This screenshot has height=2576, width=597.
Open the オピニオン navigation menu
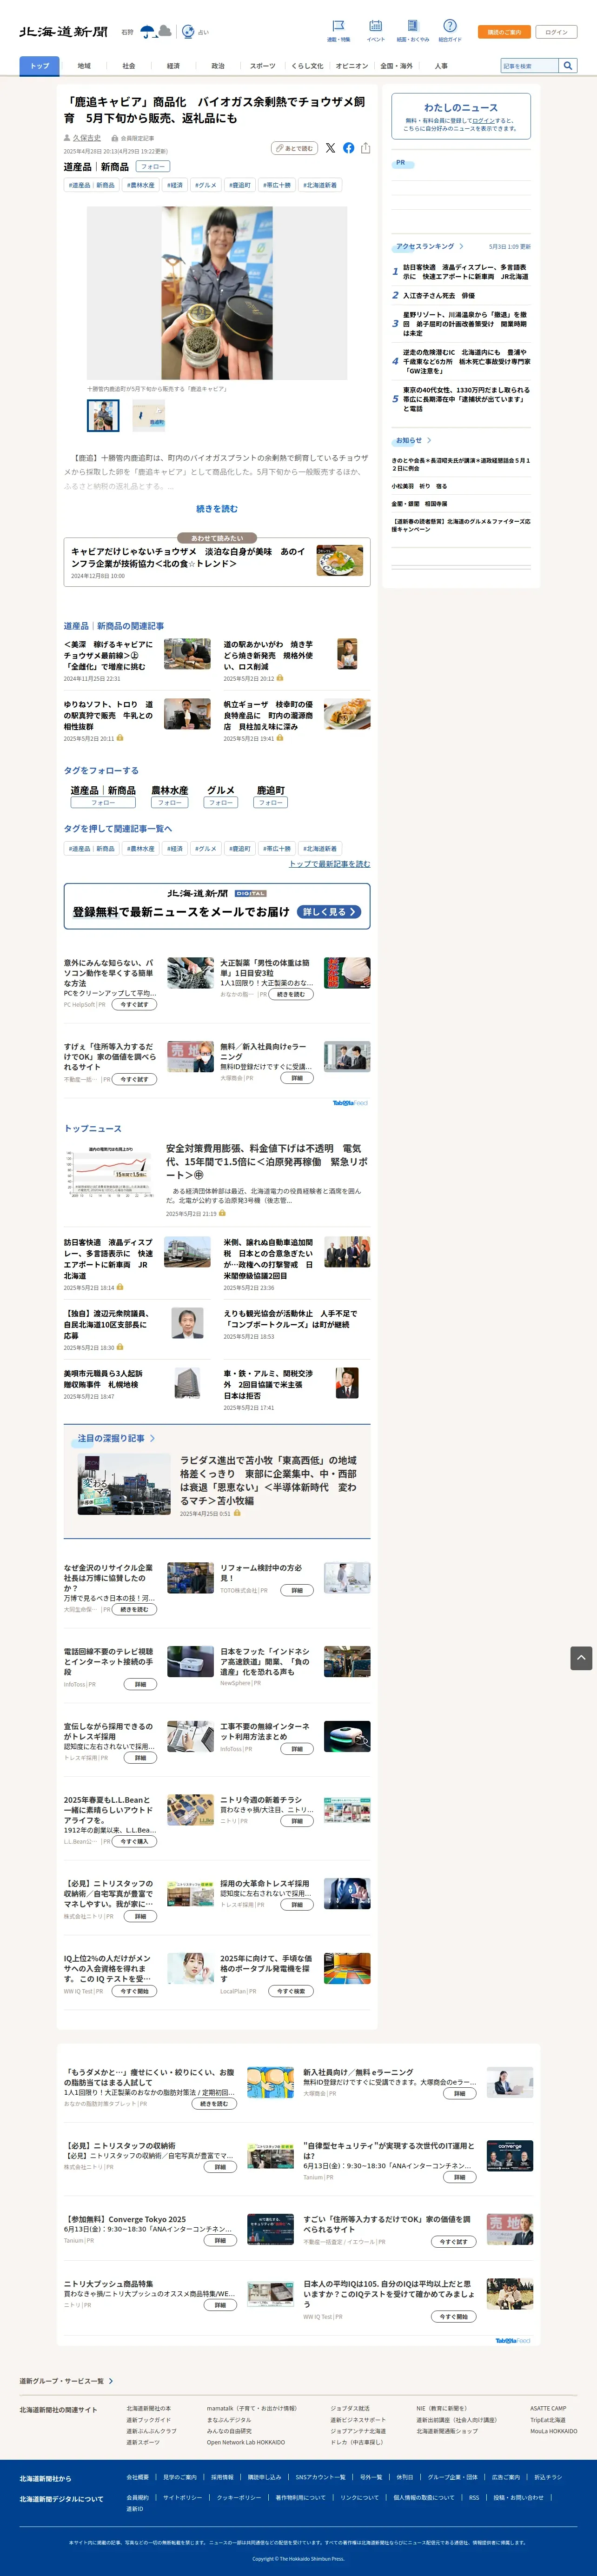click(x=352, y=66)
